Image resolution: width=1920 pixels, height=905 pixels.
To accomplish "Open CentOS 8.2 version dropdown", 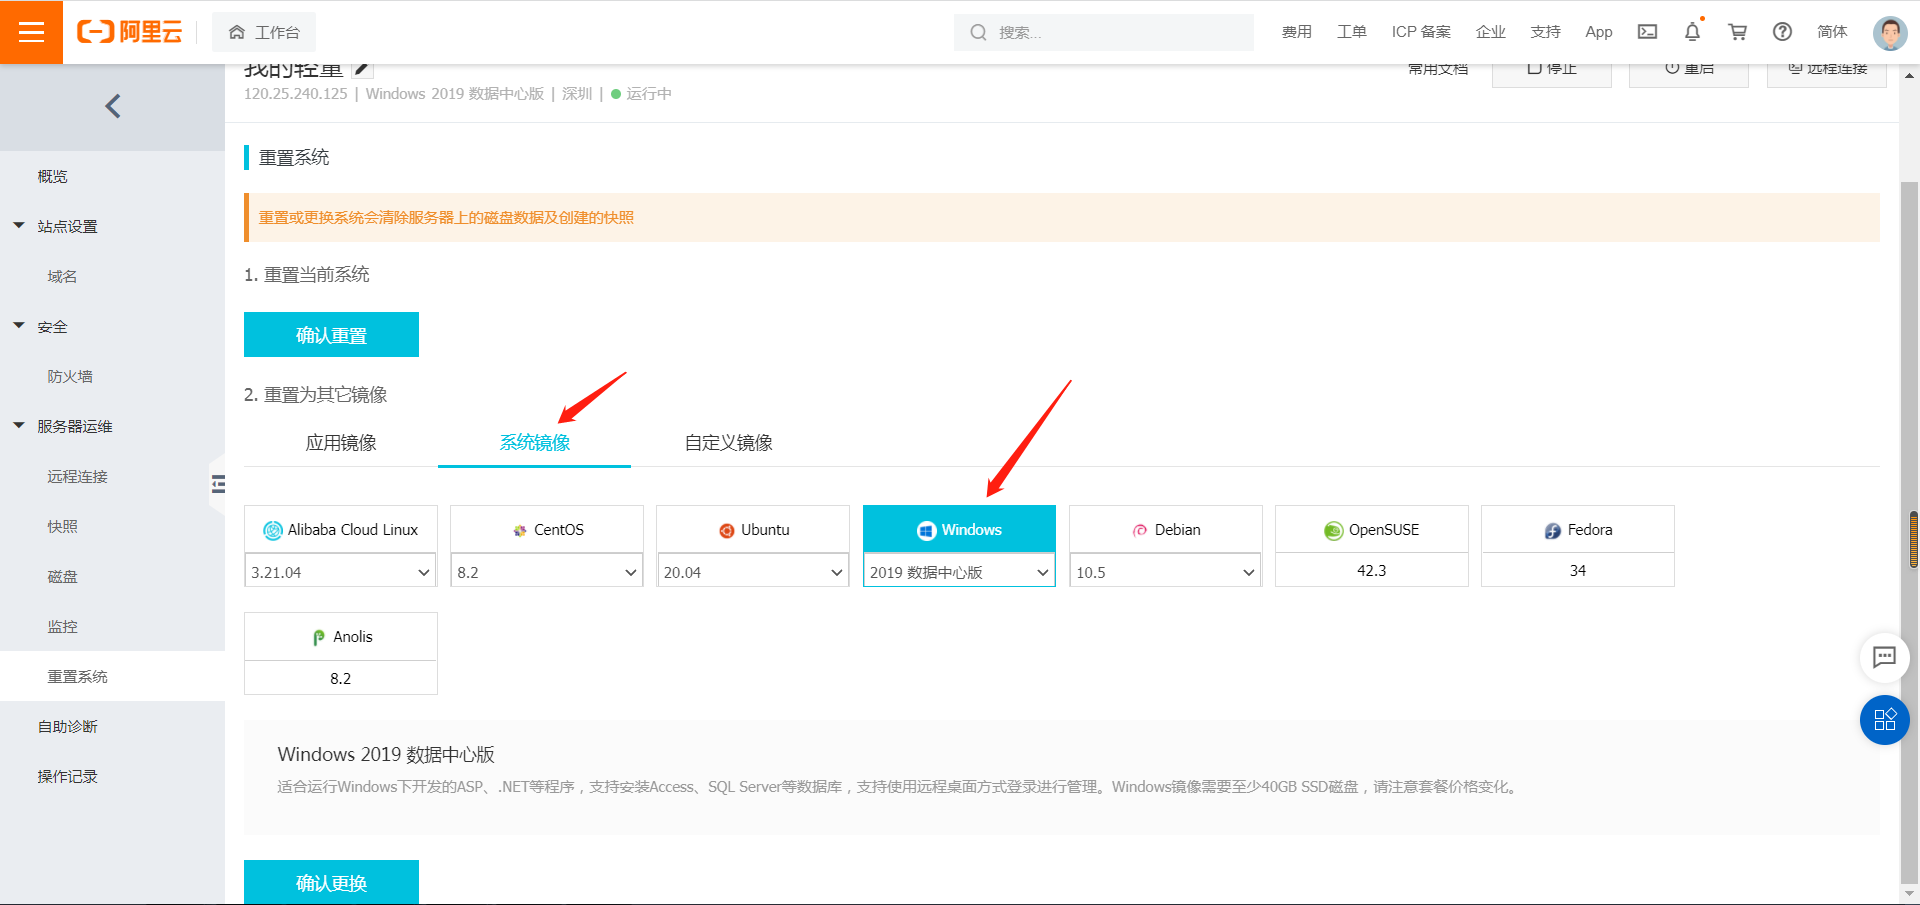I will [547, 572].
